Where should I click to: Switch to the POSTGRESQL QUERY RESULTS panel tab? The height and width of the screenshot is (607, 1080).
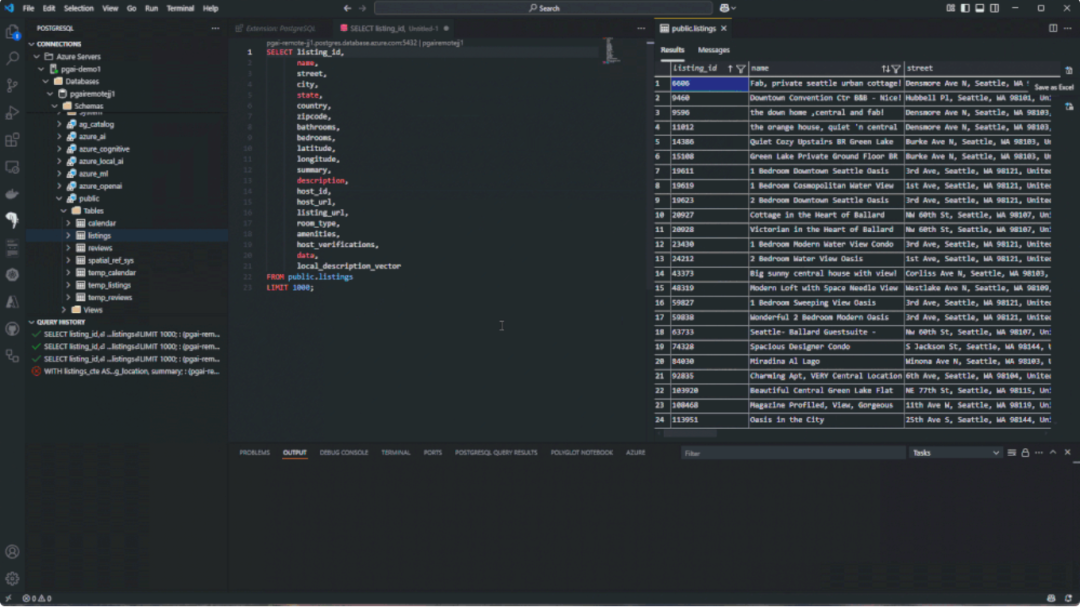tap(496, 453)
